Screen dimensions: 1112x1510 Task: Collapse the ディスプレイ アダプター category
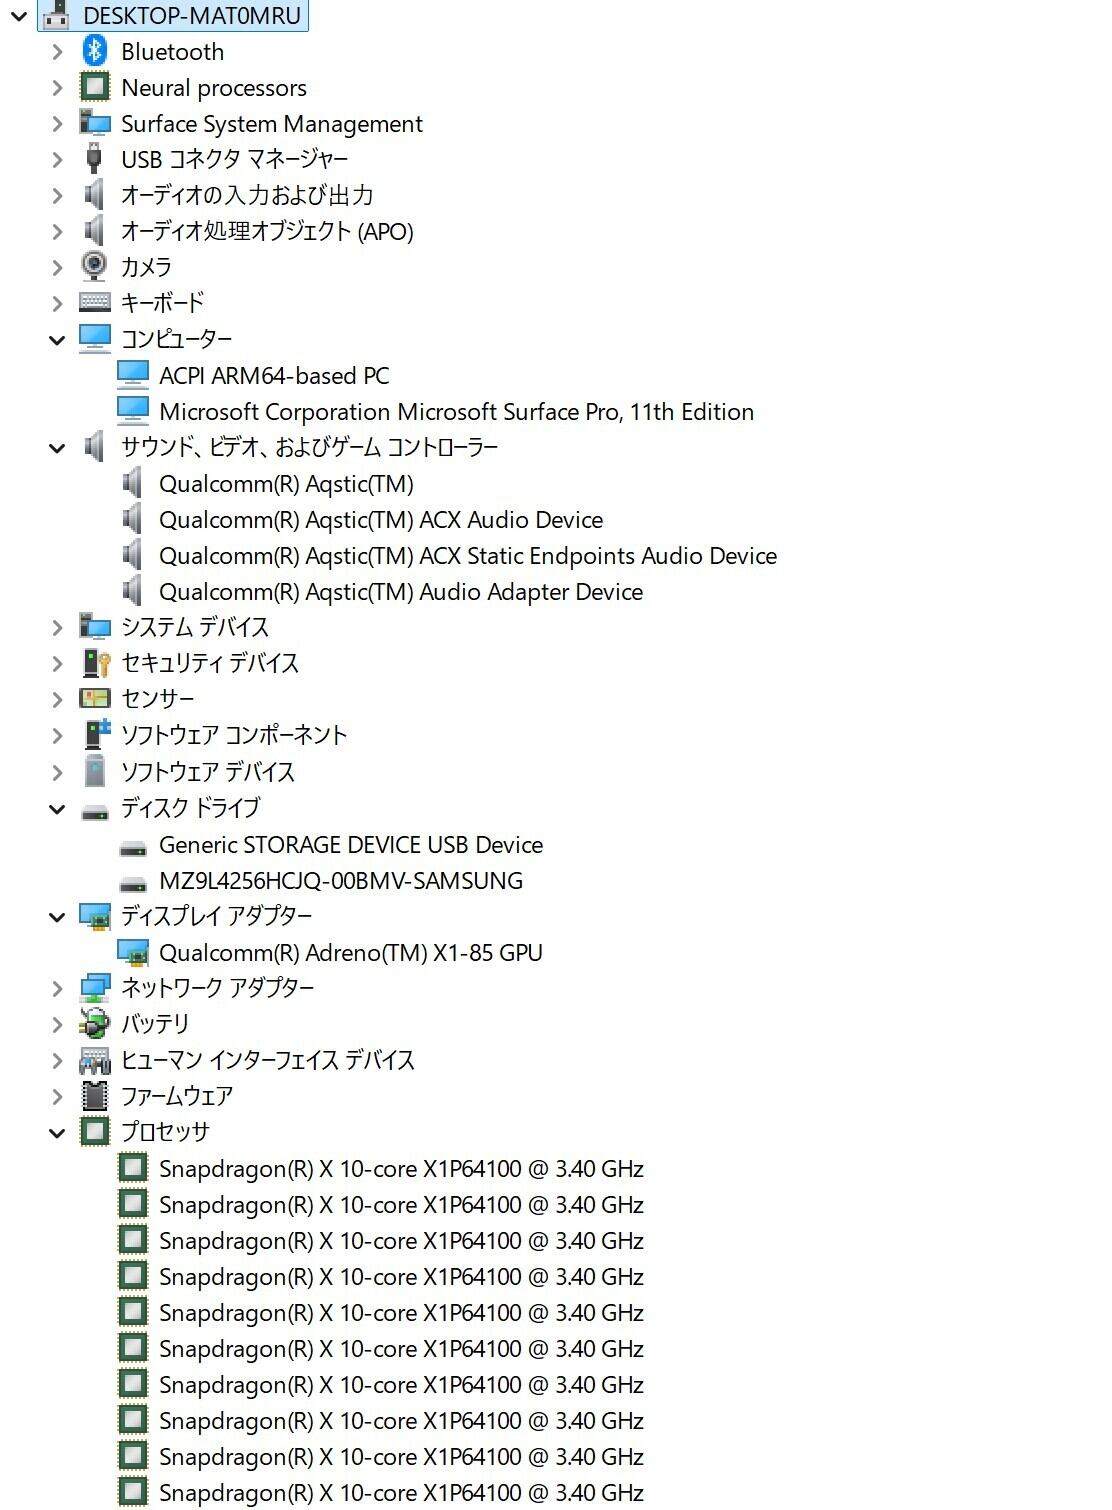(x=57, y=916)
